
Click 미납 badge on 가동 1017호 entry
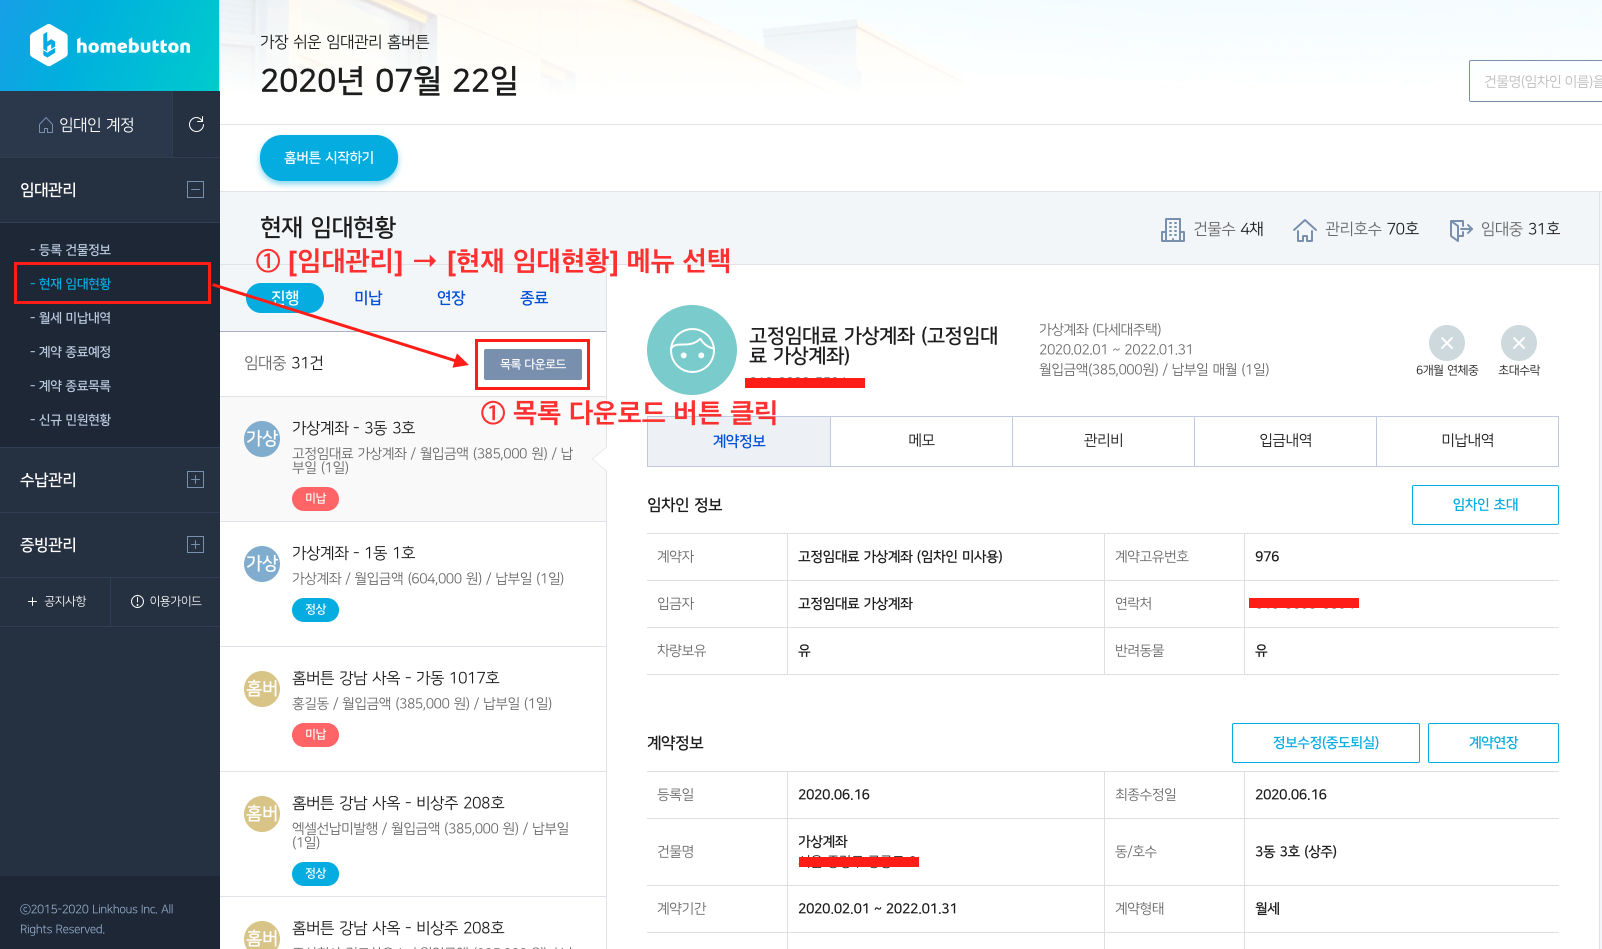[x=315, y=734]
